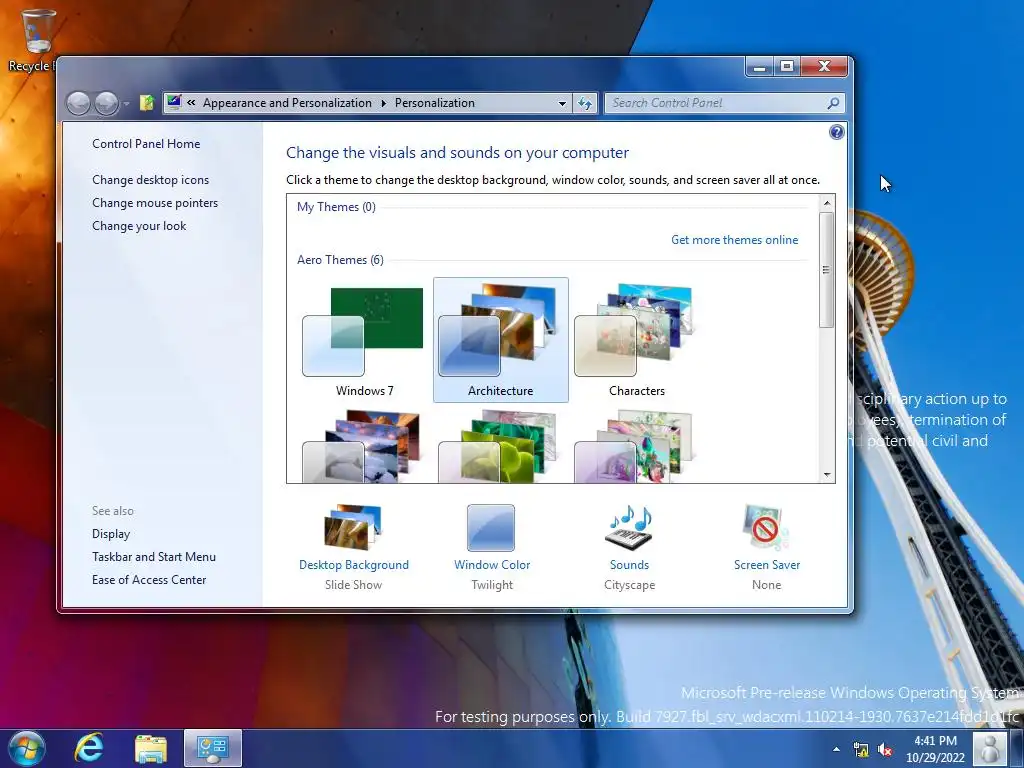Click the theme list scrollbar thumb

pyautogui.click(x=827, y=270)
